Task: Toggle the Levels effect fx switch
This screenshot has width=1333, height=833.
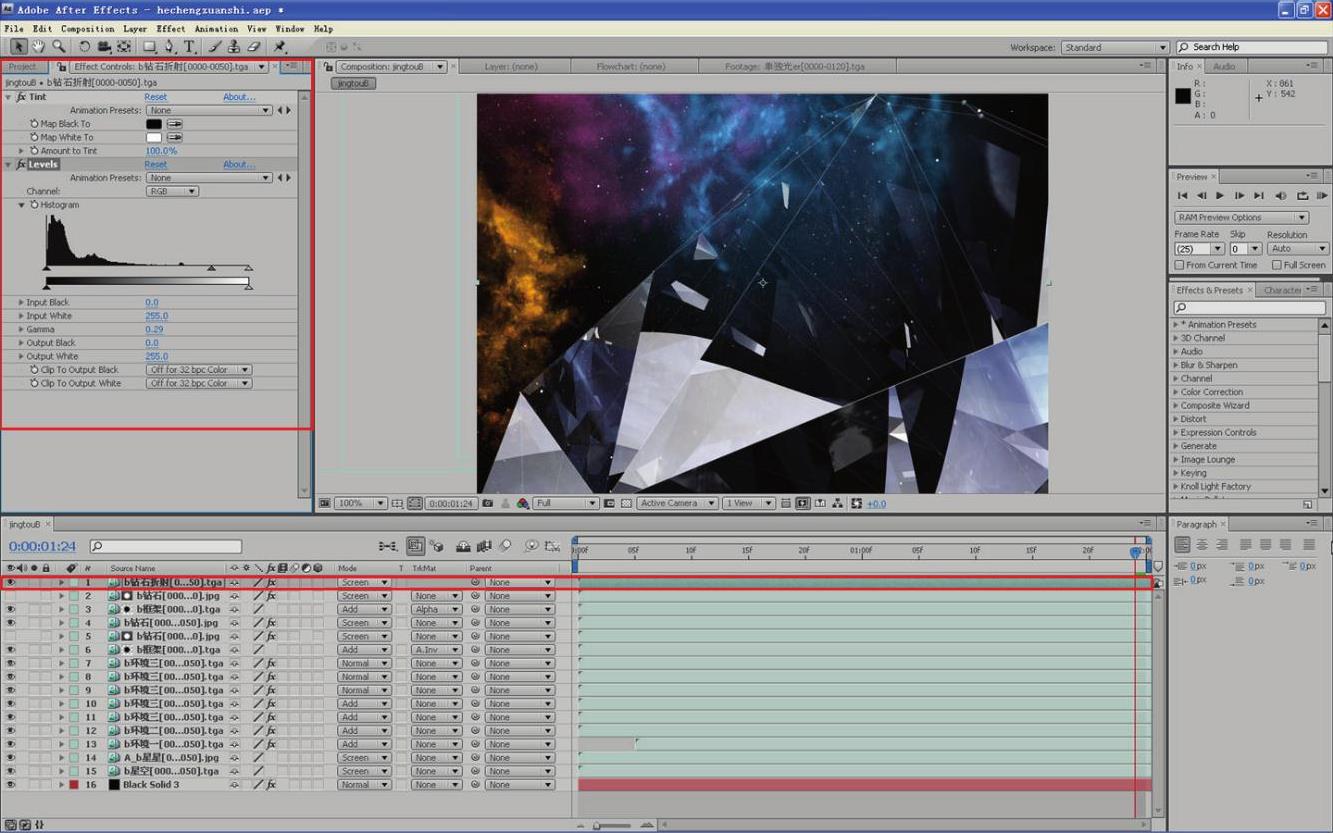Action: pos(21,164)
